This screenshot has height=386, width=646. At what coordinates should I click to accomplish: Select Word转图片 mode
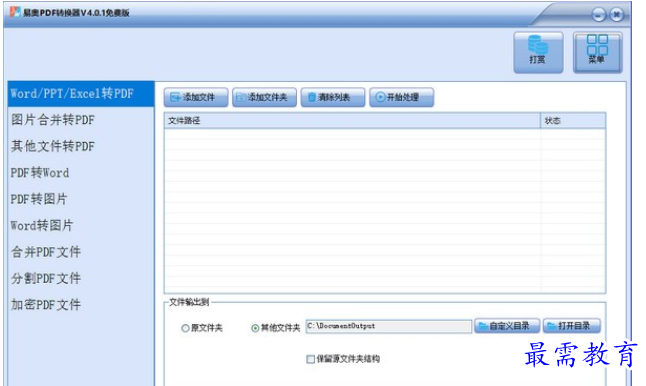81,225
